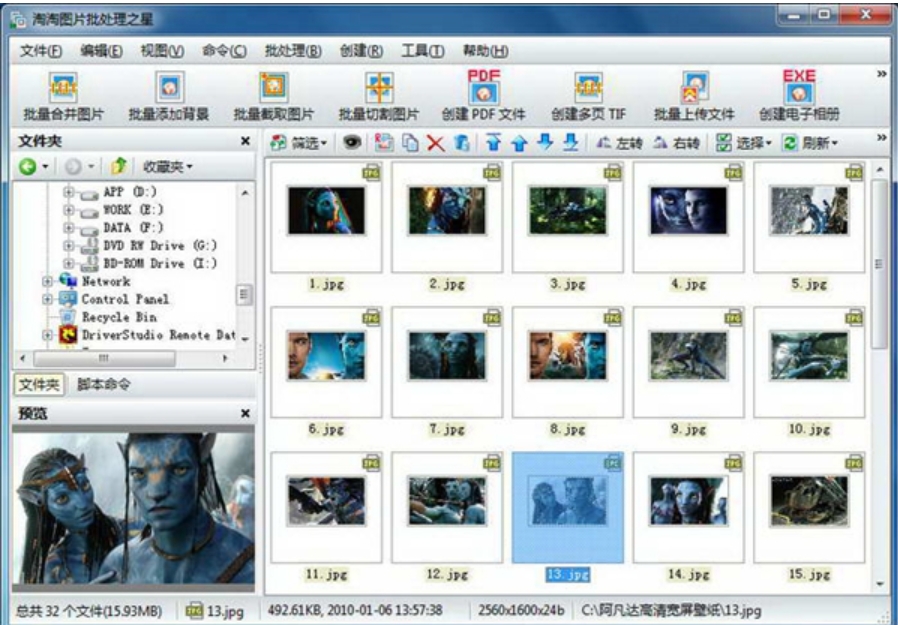This screenshot has width=898, height=625.
Task: Close the 文件夹 panel
Action: (245, 141)
